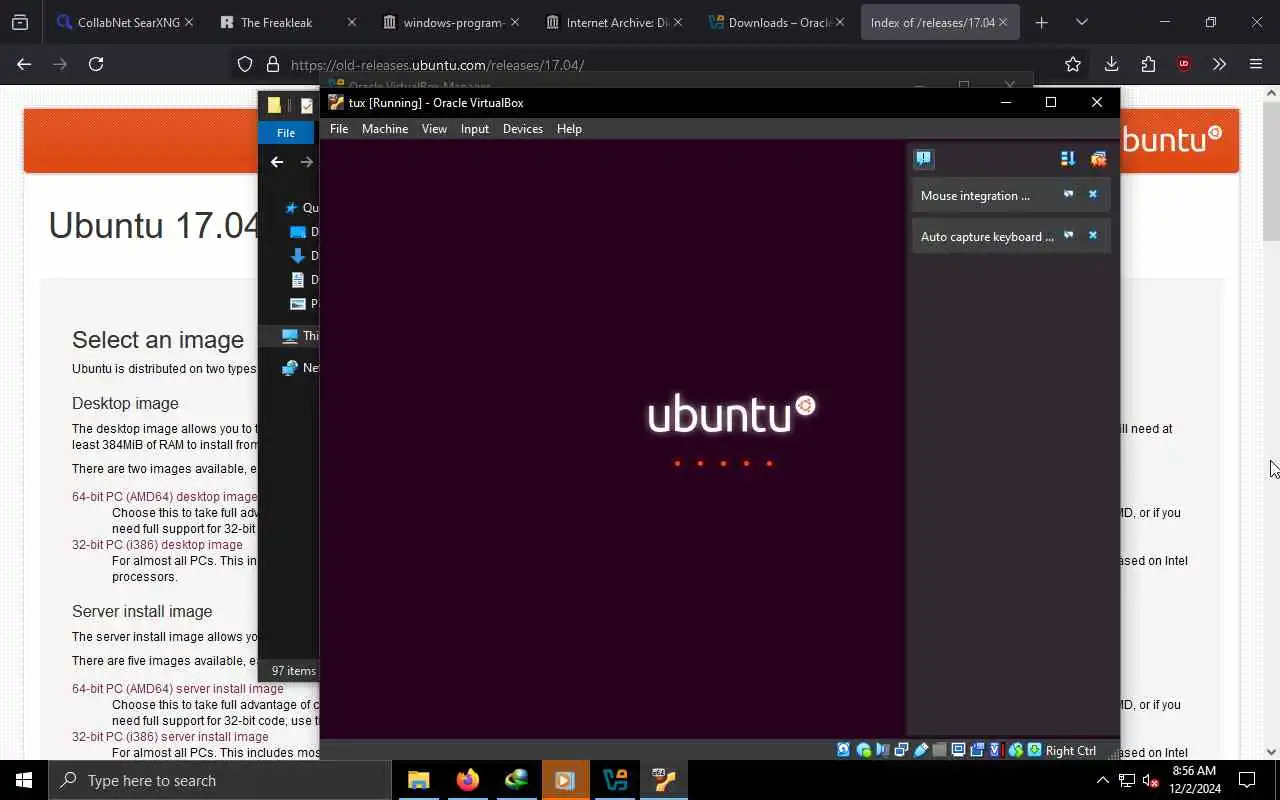1280x800 pixels.
Task: Click the site security padlock icon
Action: (272, 64)
